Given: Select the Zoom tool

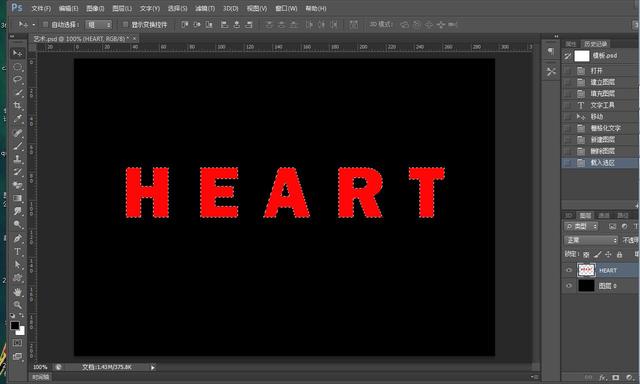Looking at the screenshot, I should [17, 305].
